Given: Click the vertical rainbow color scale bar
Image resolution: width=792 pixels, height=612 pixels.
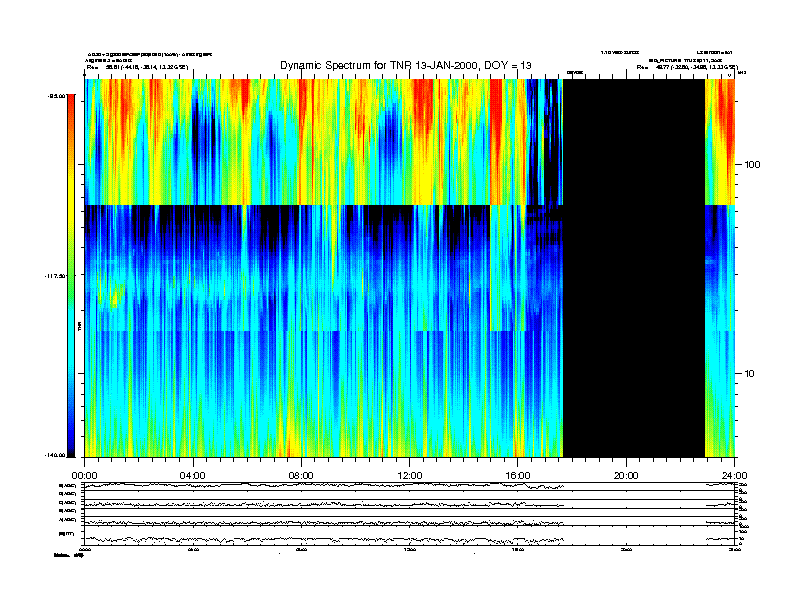Looking at the screenshot, I should 71,275.
